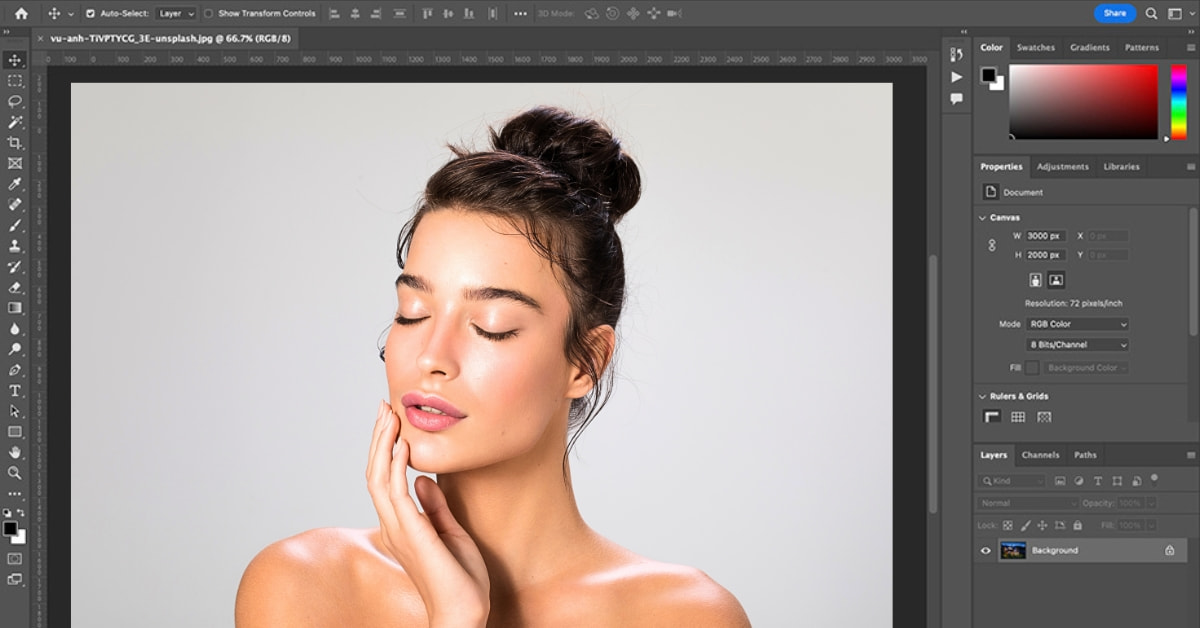
Task: Select the Frame tool
Action: 15,163
